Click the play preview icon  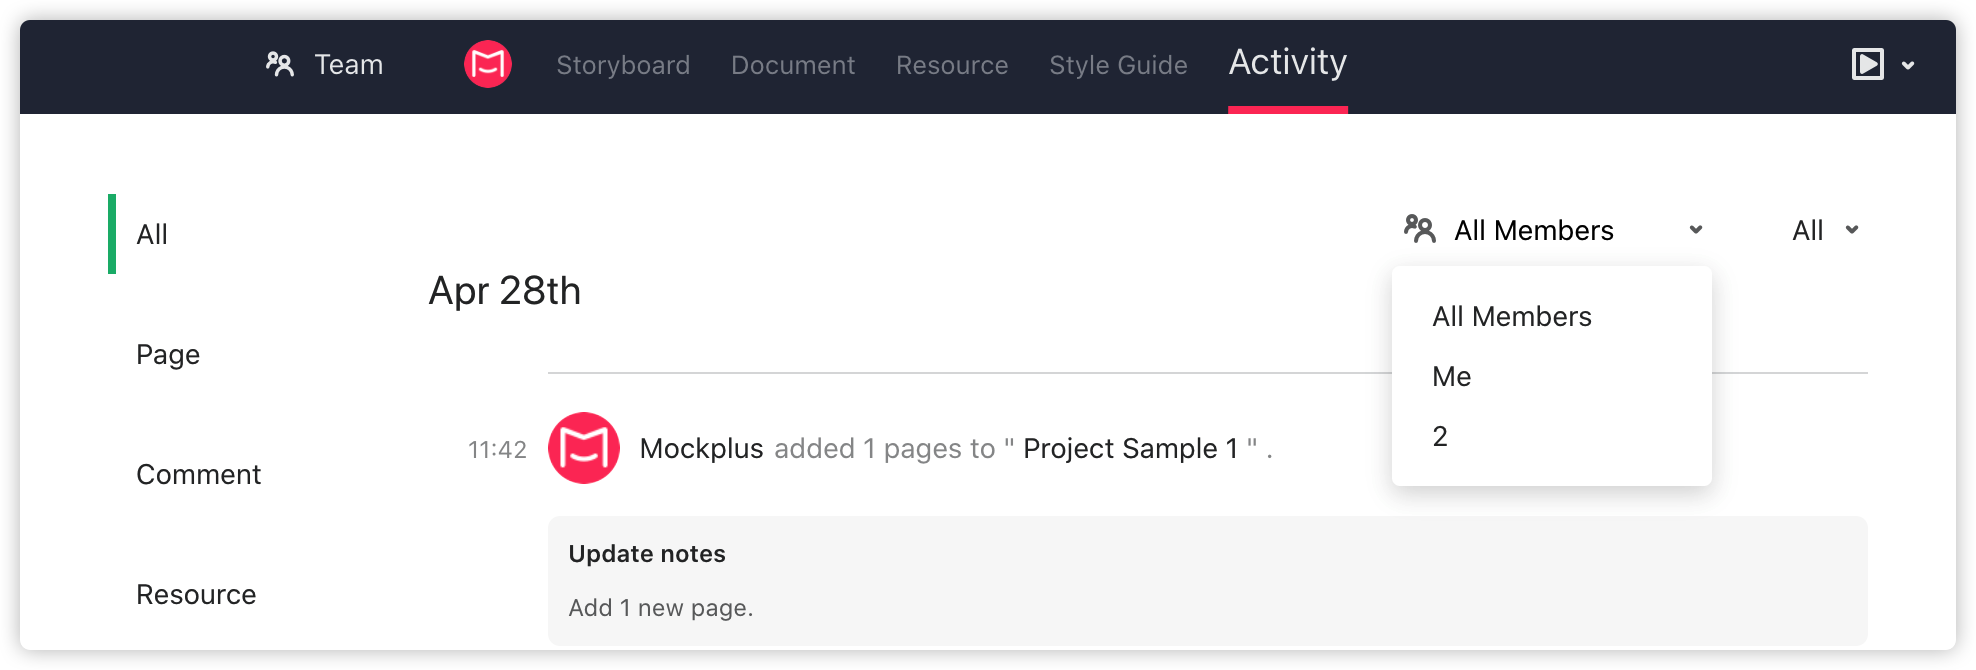point(1867,65)
